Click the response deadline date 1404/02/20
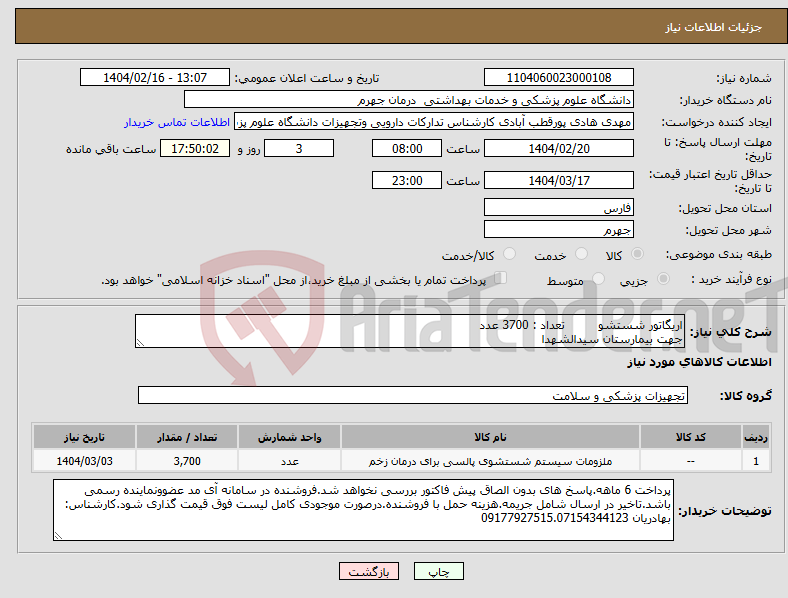Screen dimensions: 788x598 (558, 148)
